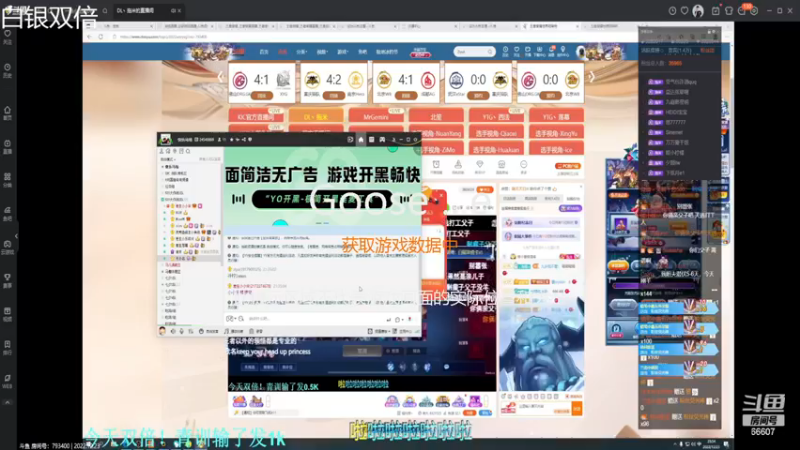Click the voice chat message input box

(314, 319)
